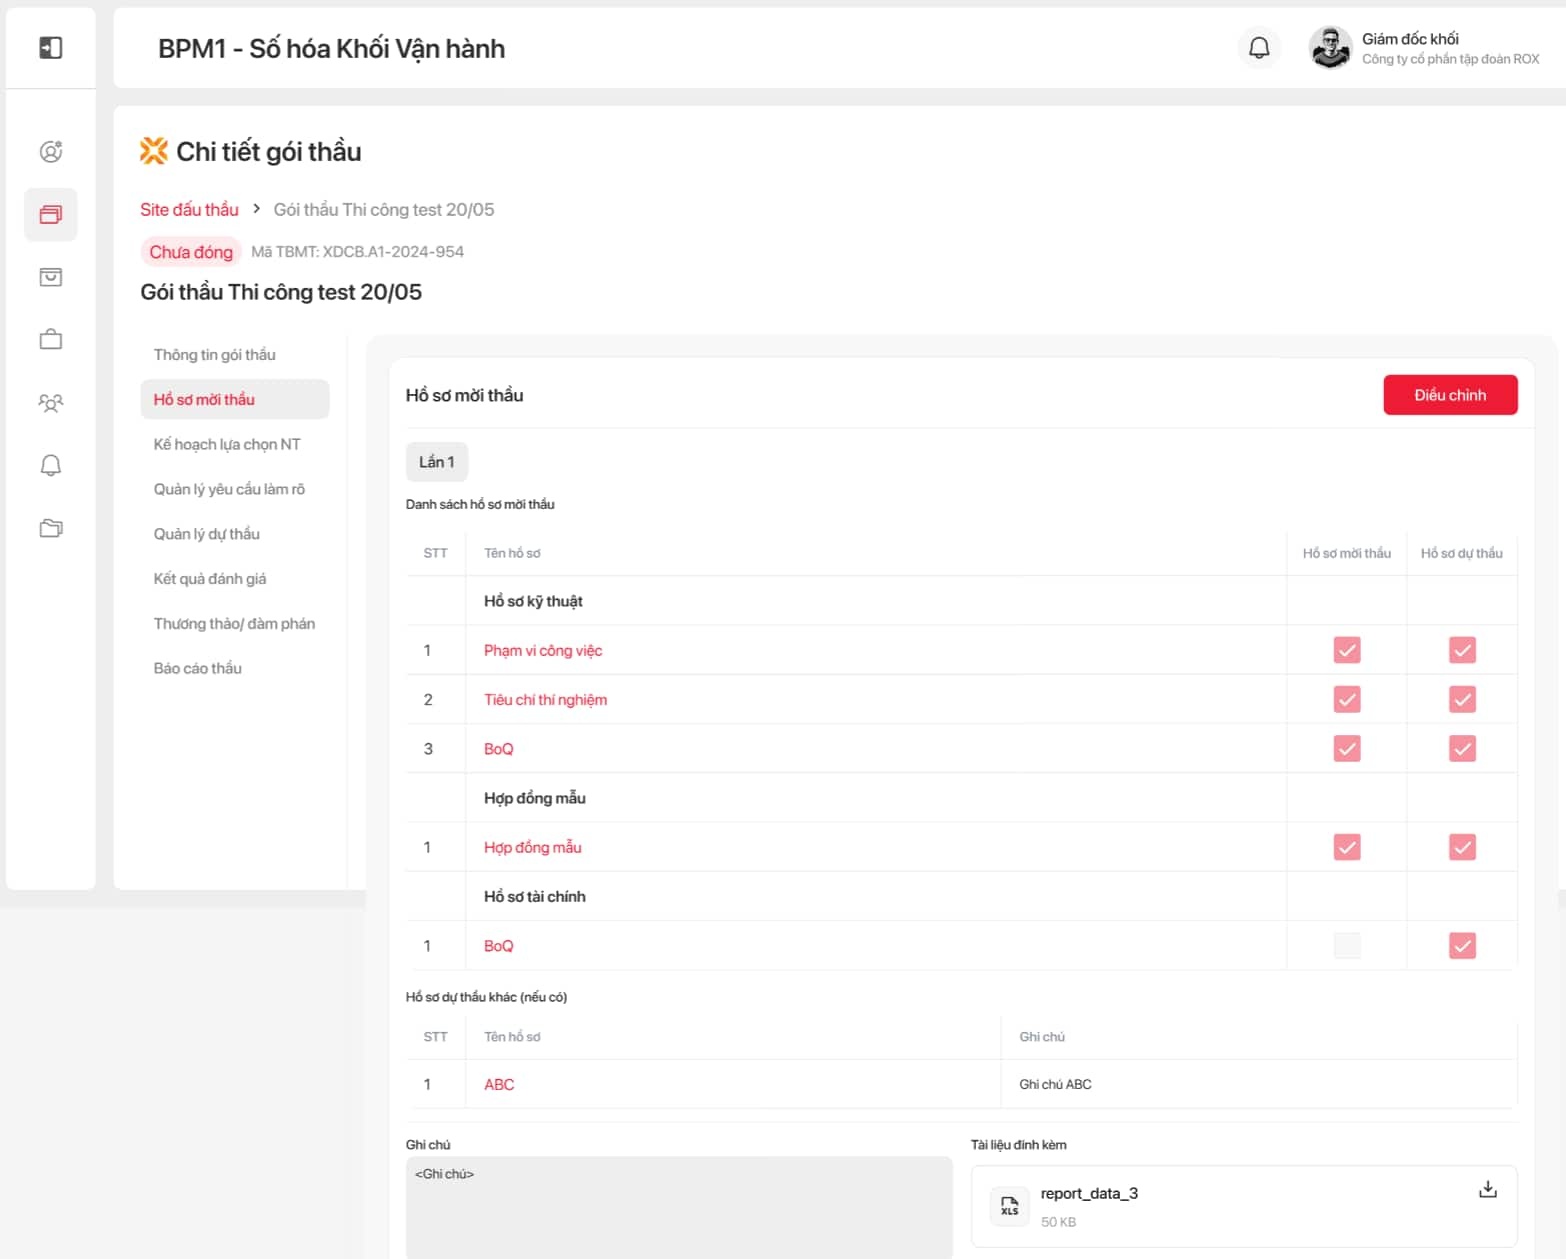Open the people group sidebar icon
This screenshot has width=1566, height=1259.
pos(50,403)
